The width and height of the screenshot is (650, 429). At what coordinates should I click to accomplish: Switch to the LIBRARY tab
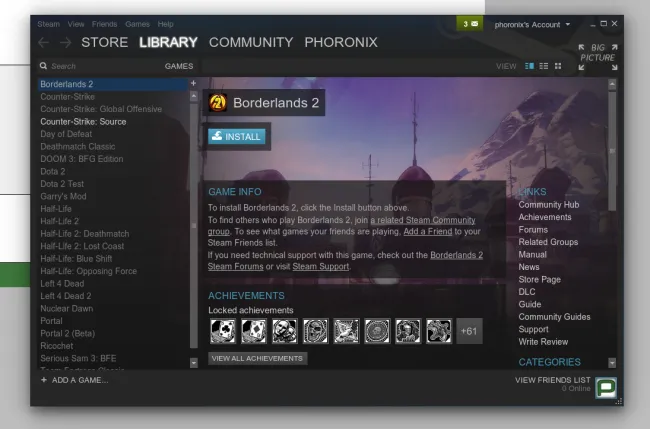[168, 42]
